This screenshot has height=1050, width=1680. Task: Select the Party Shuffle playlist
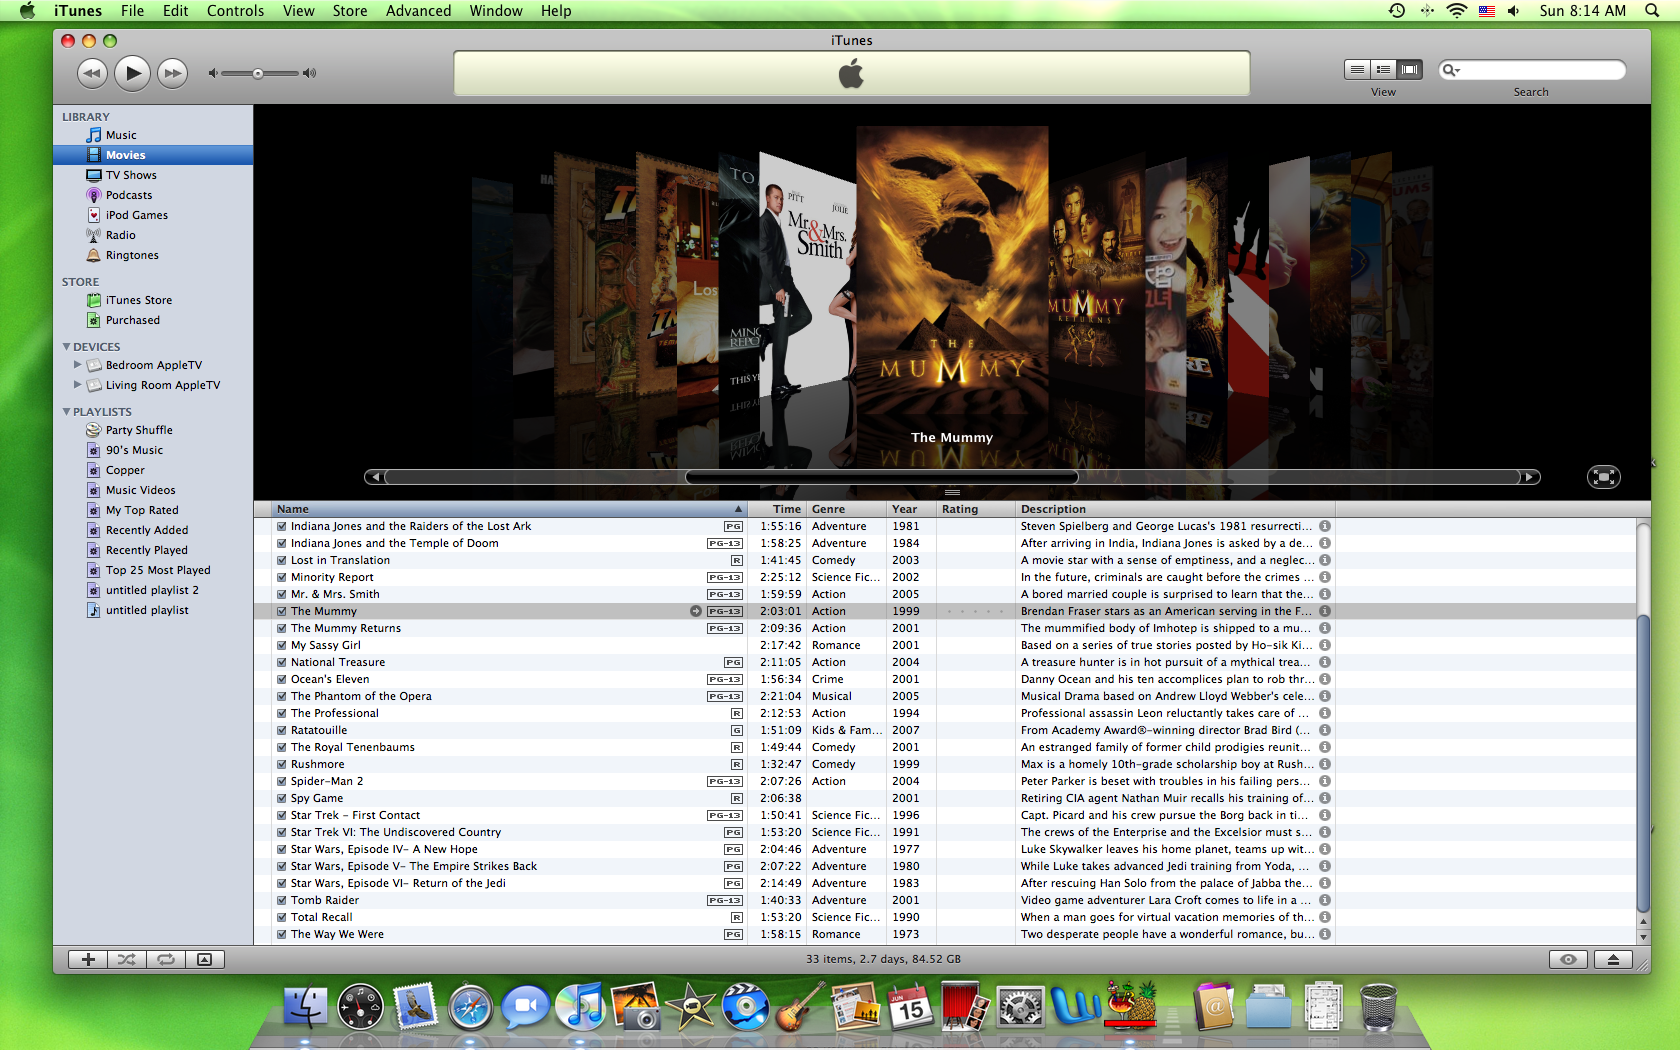(x=139, y=430)
